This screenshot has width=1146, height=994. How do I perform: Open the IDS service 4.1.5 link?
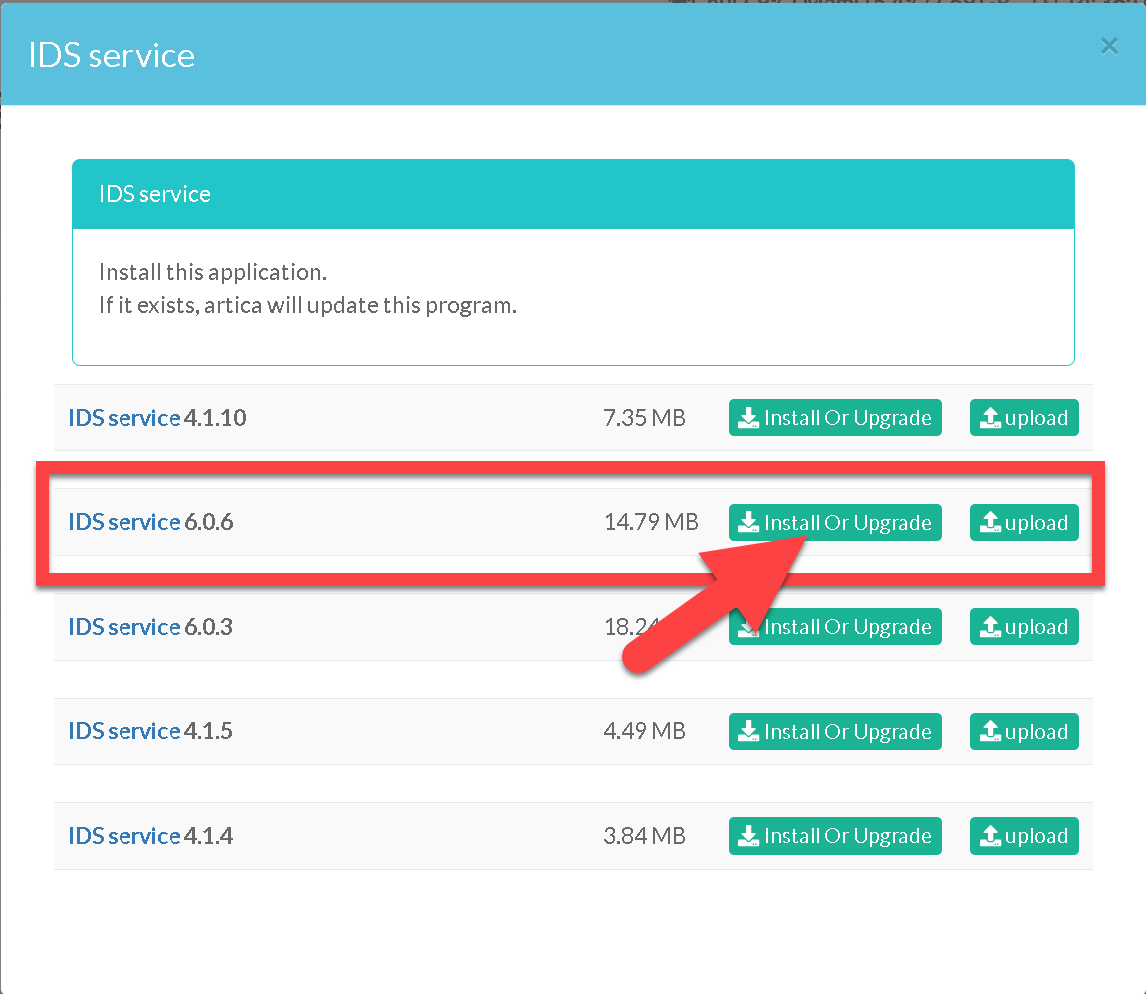[x=124, y=731]
